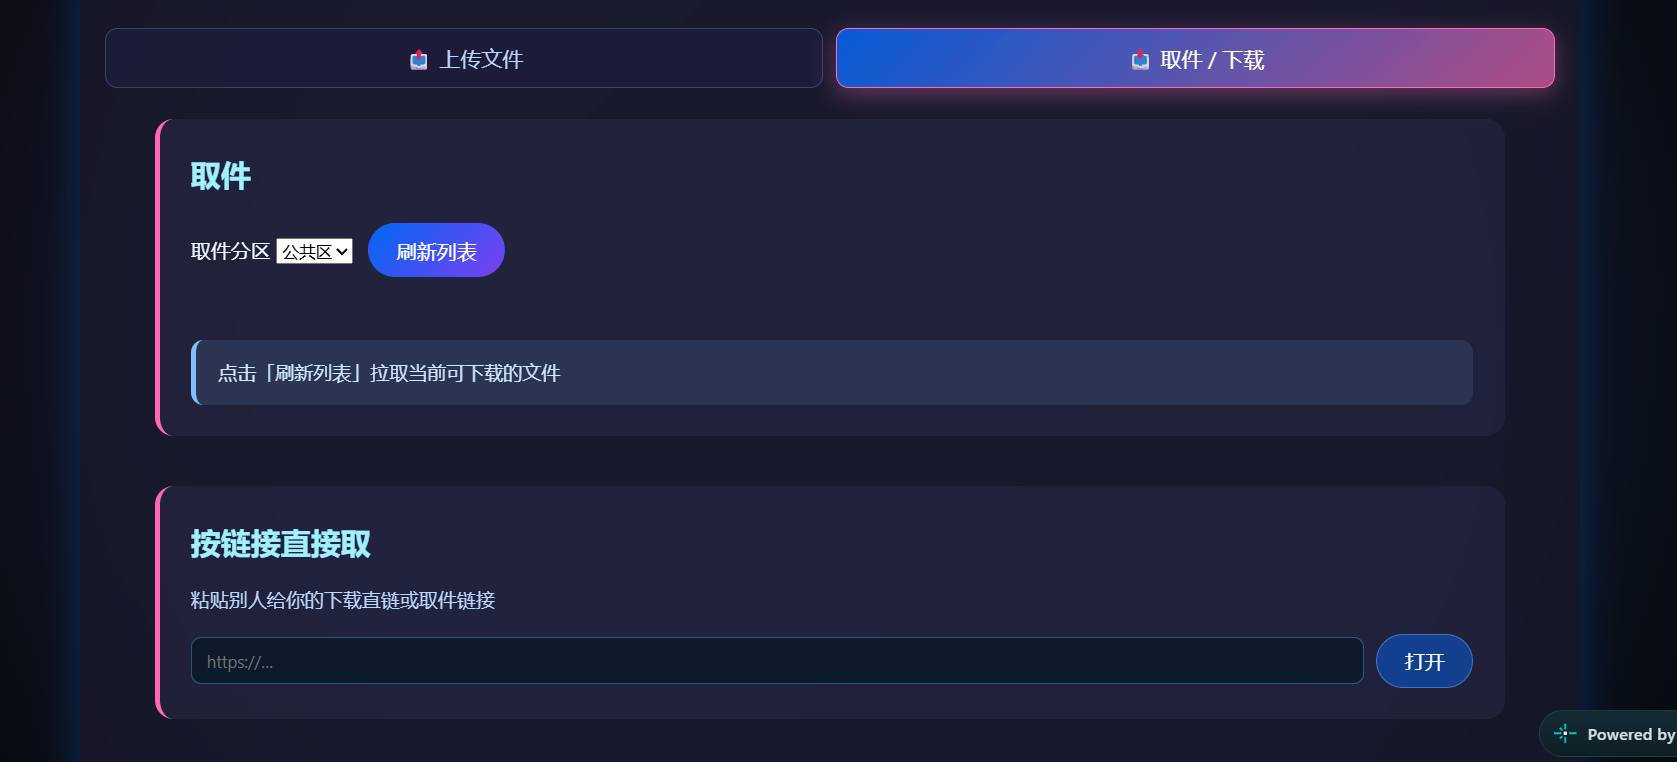
Task: Click the pink left border of 取件 card
Action: tap(158, 277)
